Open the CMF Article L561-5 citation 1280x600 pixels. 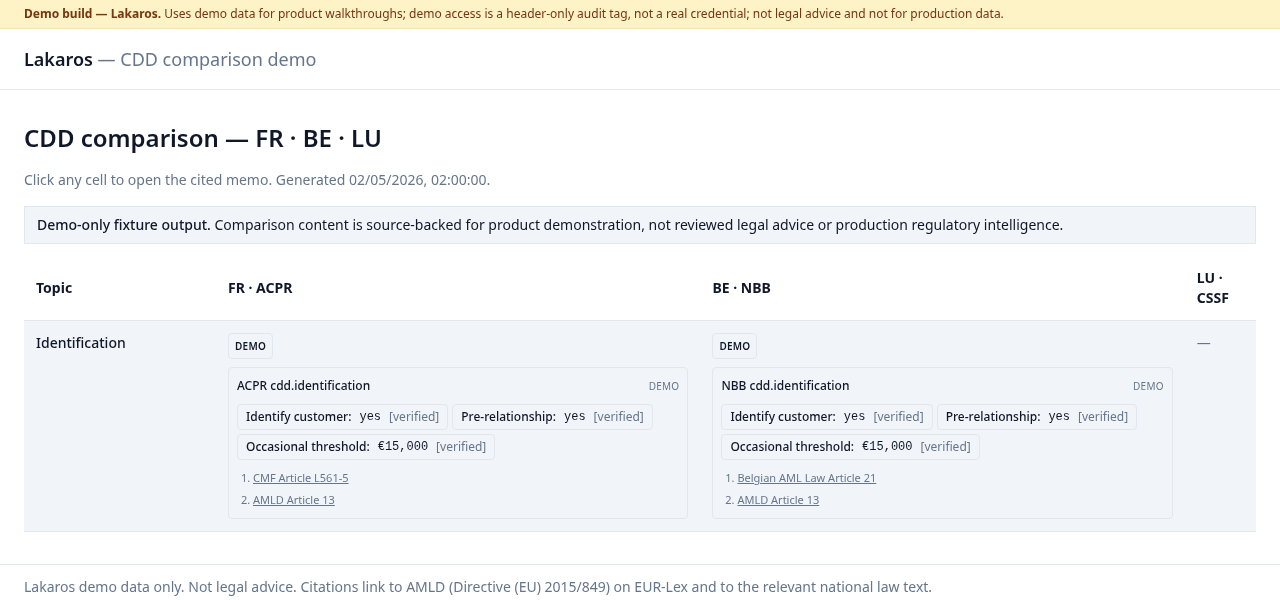coord(300,478)
